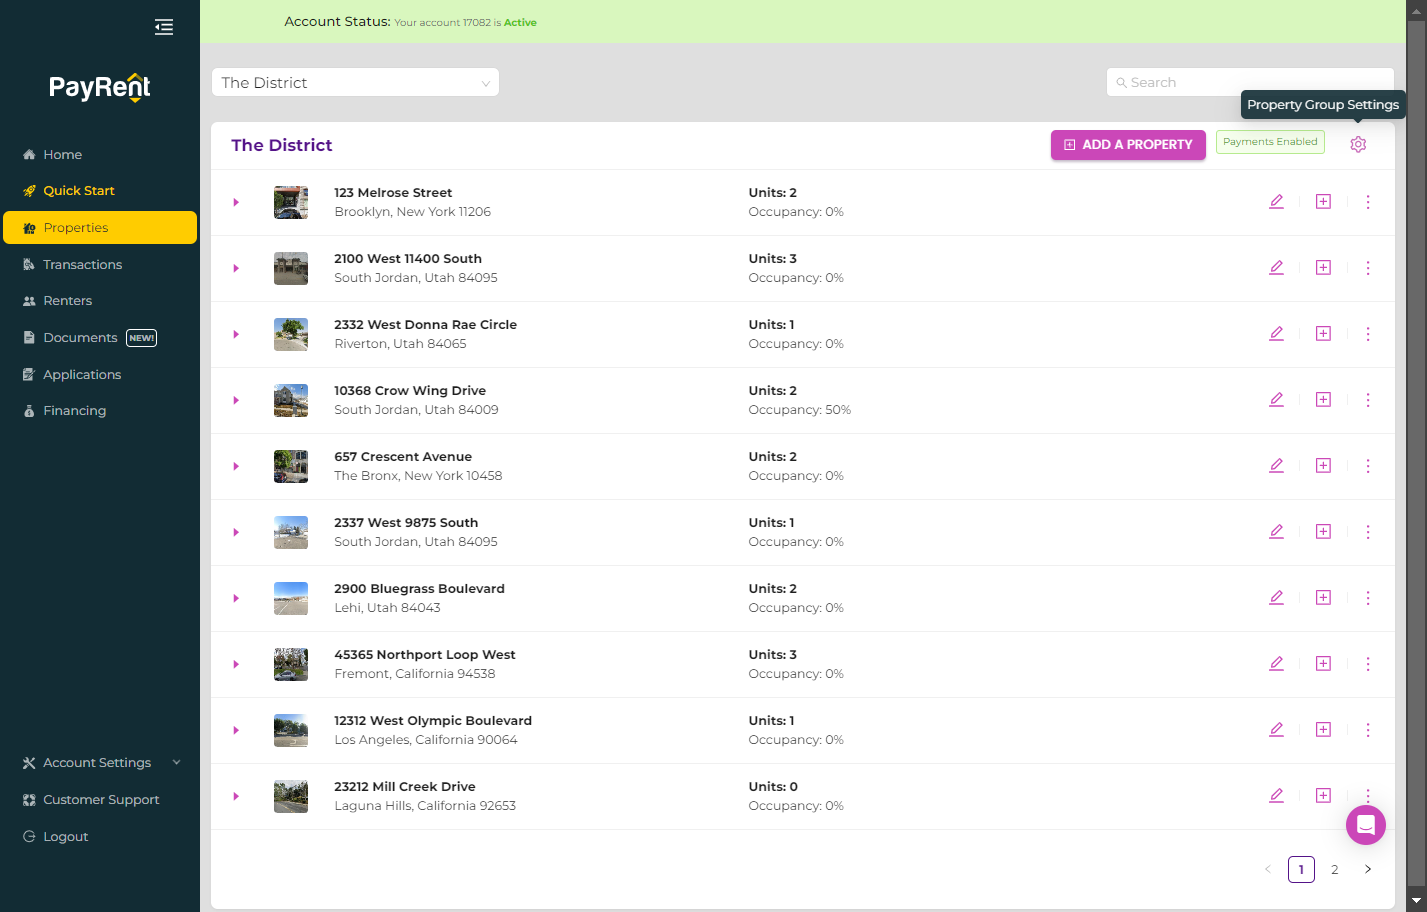This screenshot has height=912, width=1427.
Task: Add unit to 2100 West 11400 South
Action: pyautogui.click(x=1323, y=268)
